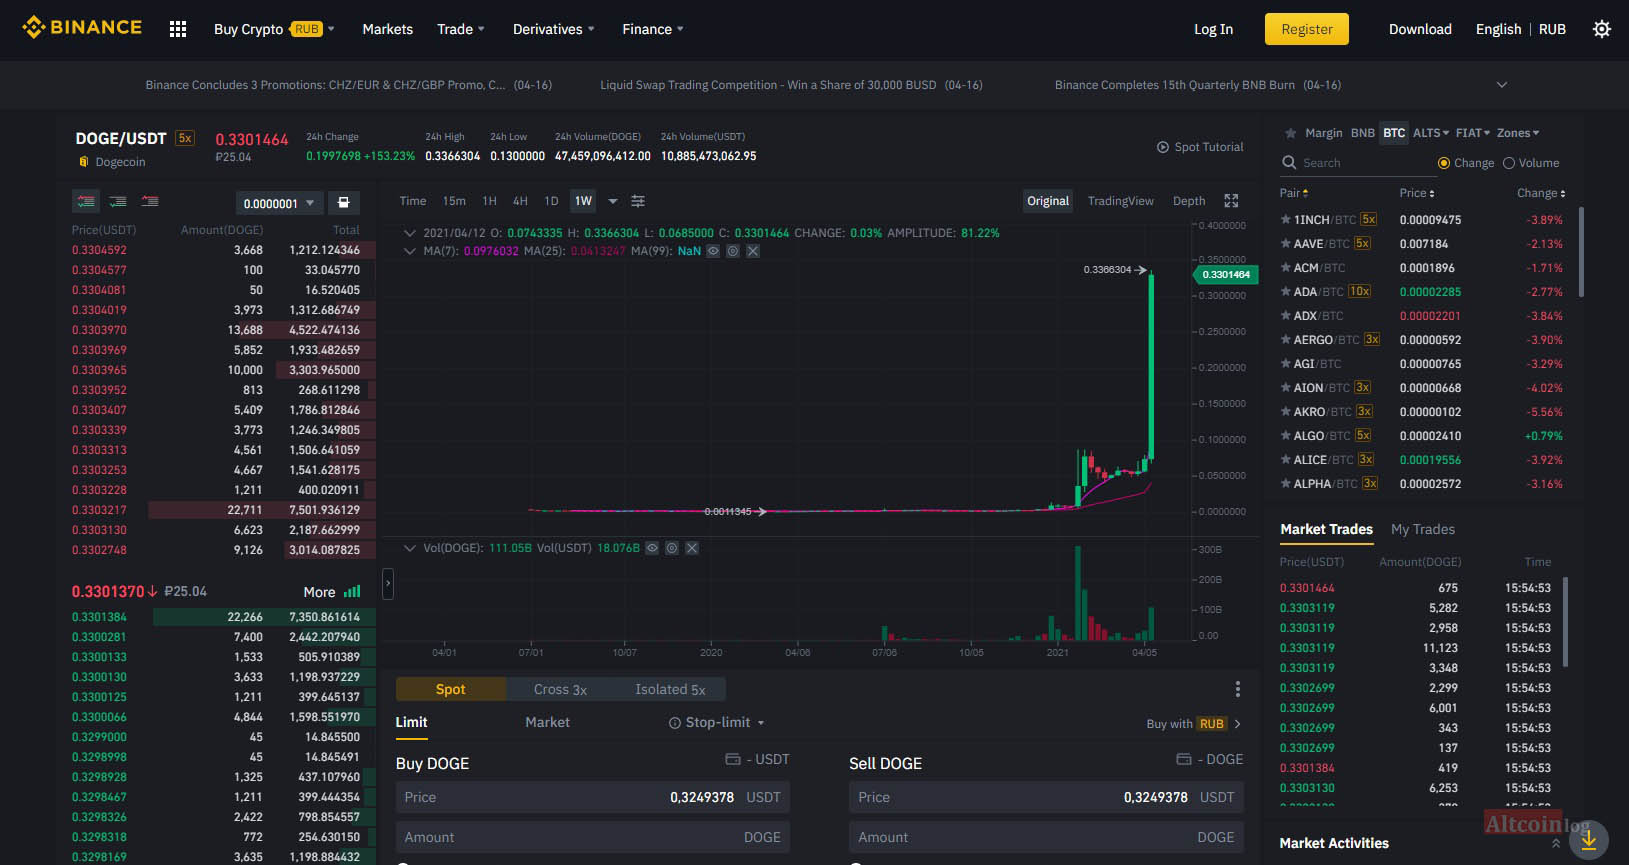Viewport: 1629px width, 865px height.
Task: Click the More order book link
Action: [x=319, y=592]
